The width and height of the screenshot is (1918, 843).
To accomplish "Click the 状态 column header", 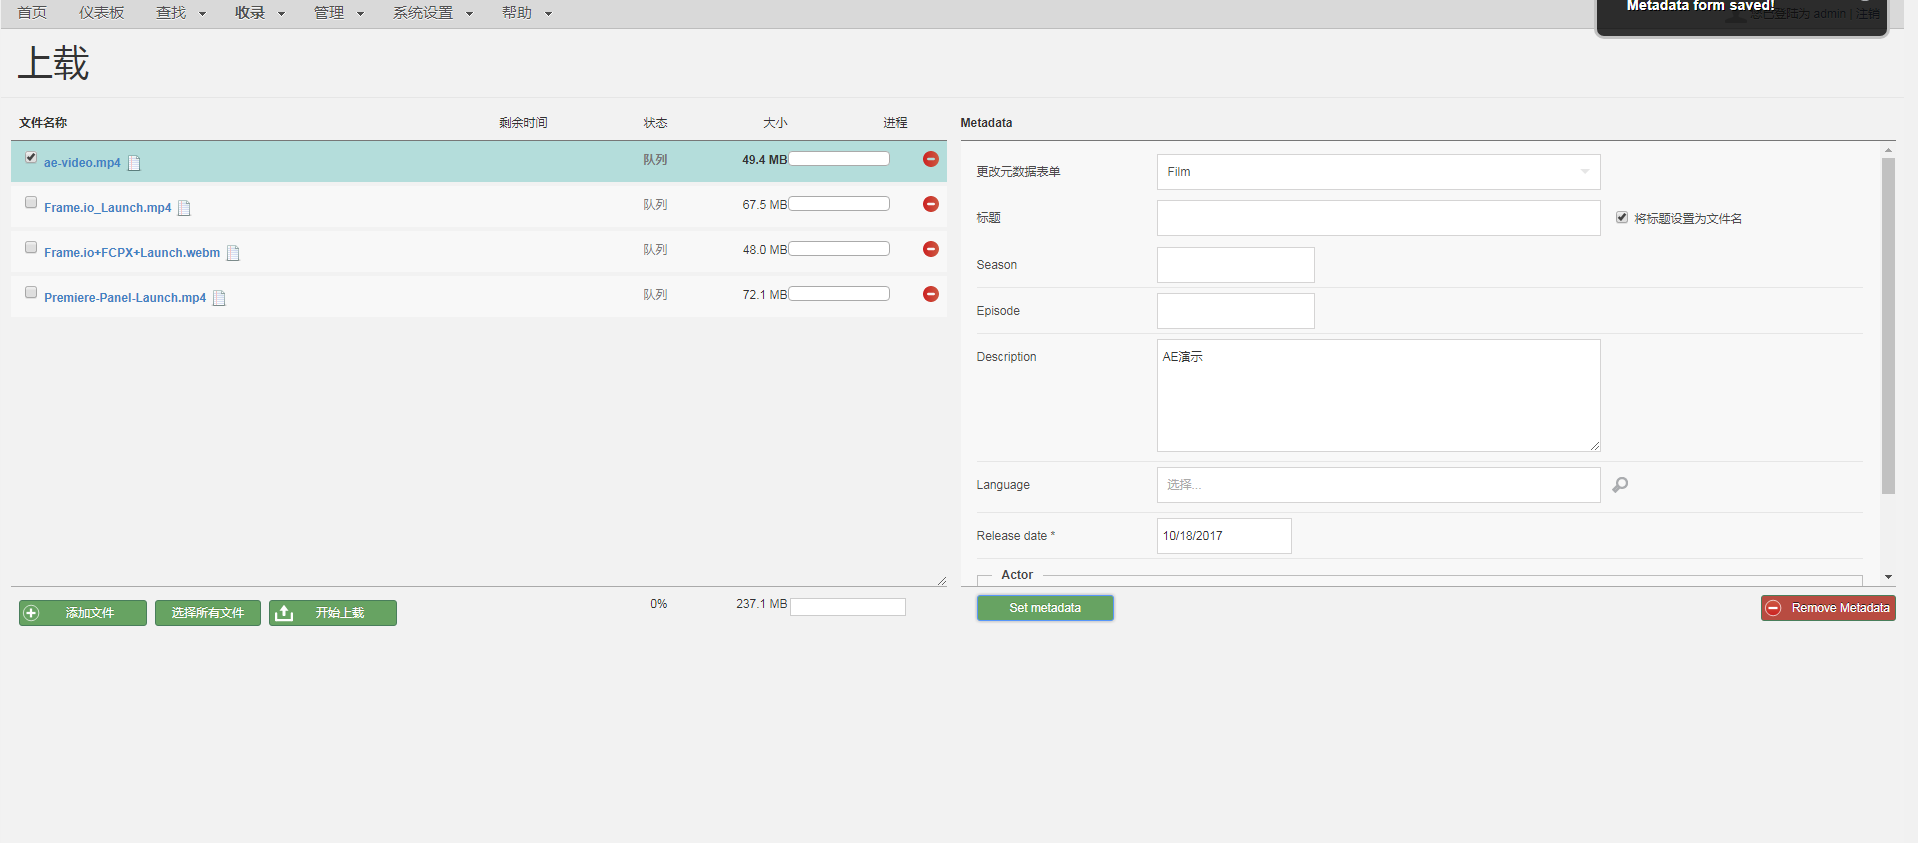I will pyautogui.click(x=655, y=123).
